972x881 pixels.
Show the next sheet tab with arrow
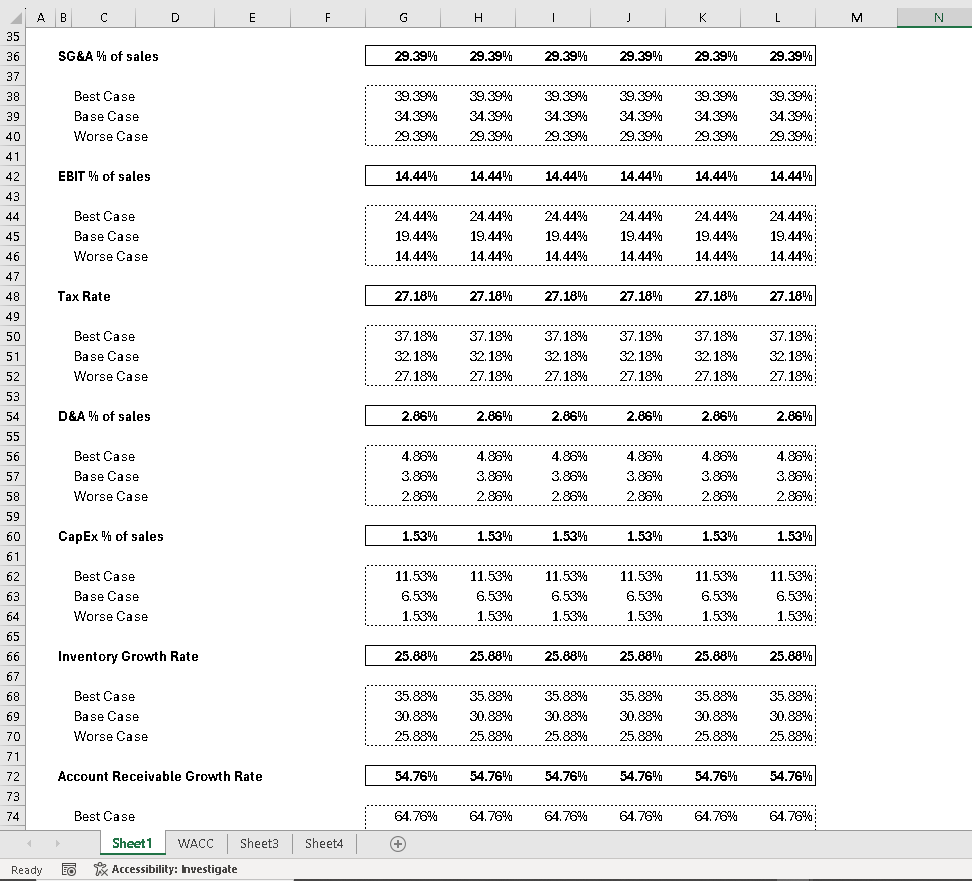(x=57, y=844)
